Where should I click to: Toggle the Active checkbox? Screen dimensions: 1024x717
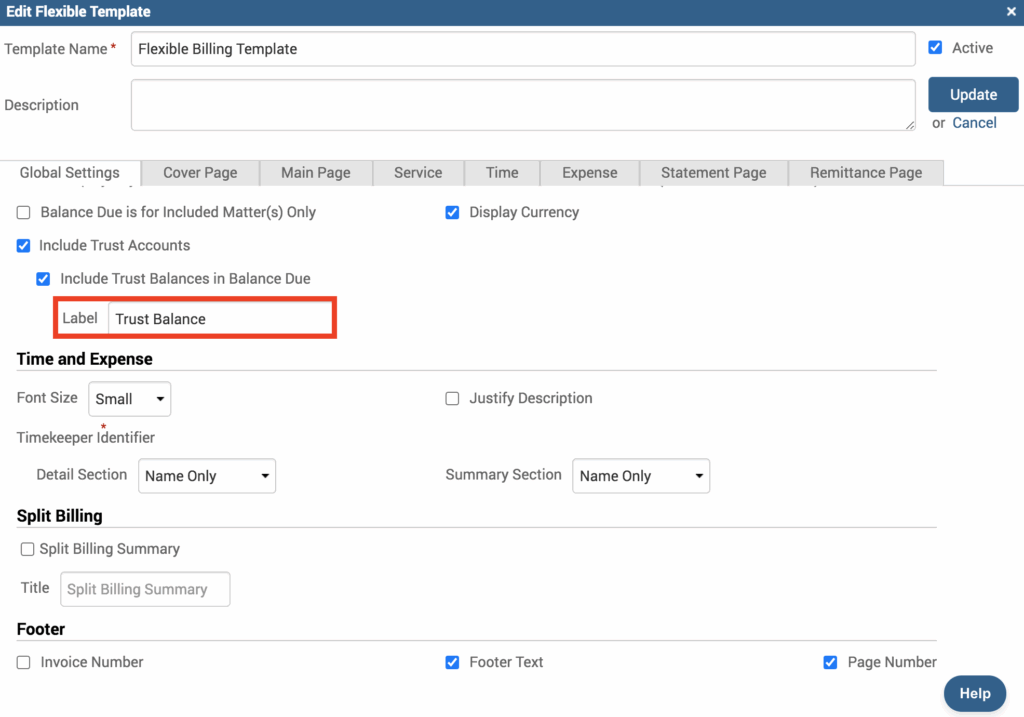point(936,48)
